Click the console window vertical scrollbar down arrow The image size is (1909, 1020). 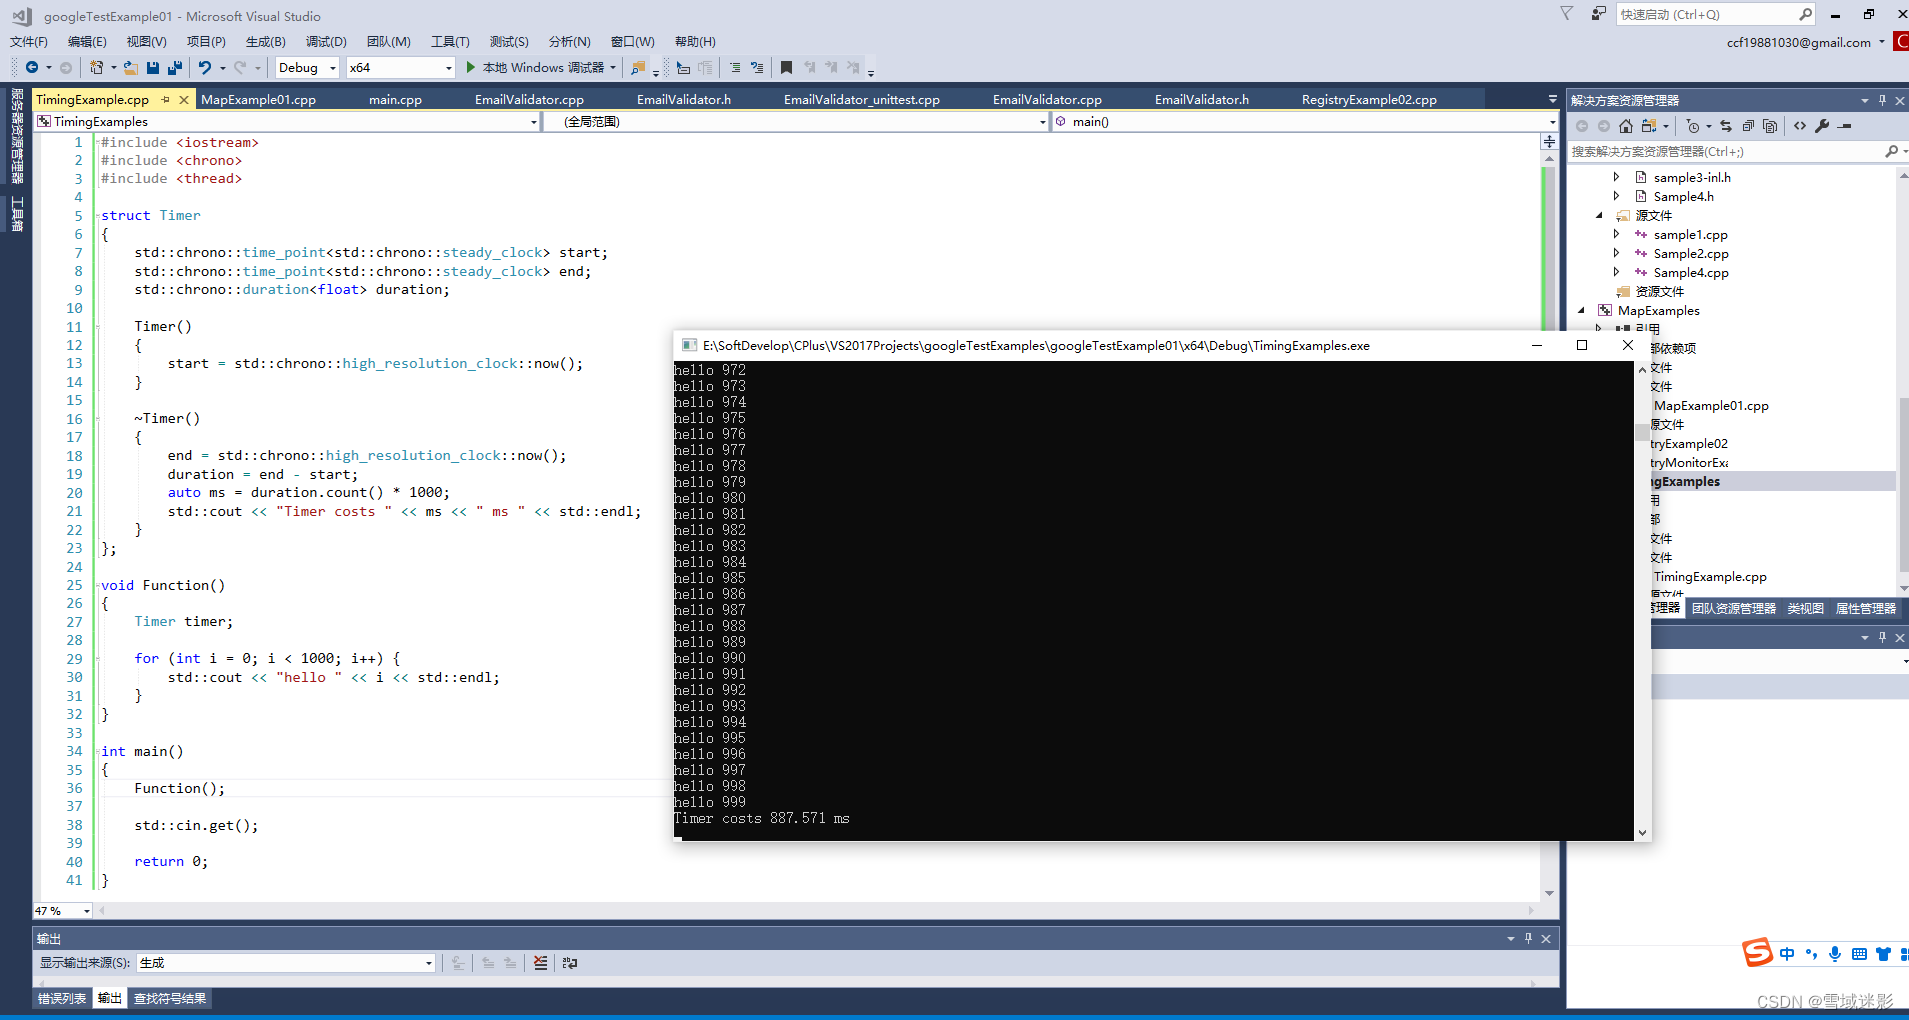(x=1642, y=832)
